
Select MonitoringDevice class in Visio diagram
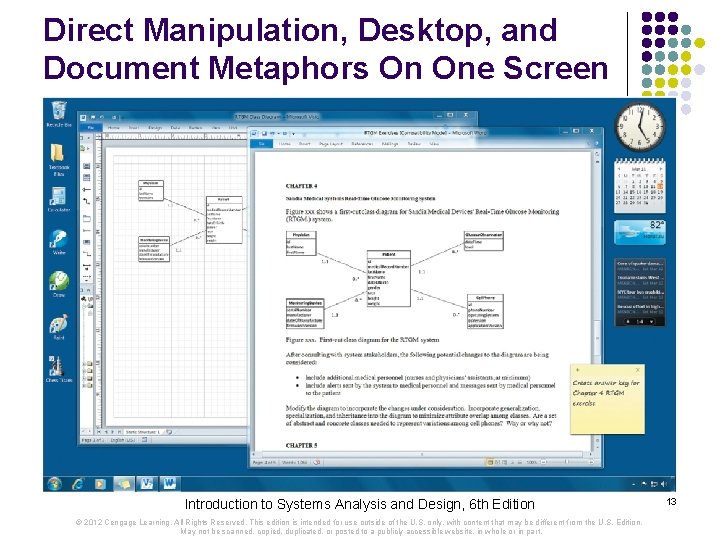coord(154,249)
